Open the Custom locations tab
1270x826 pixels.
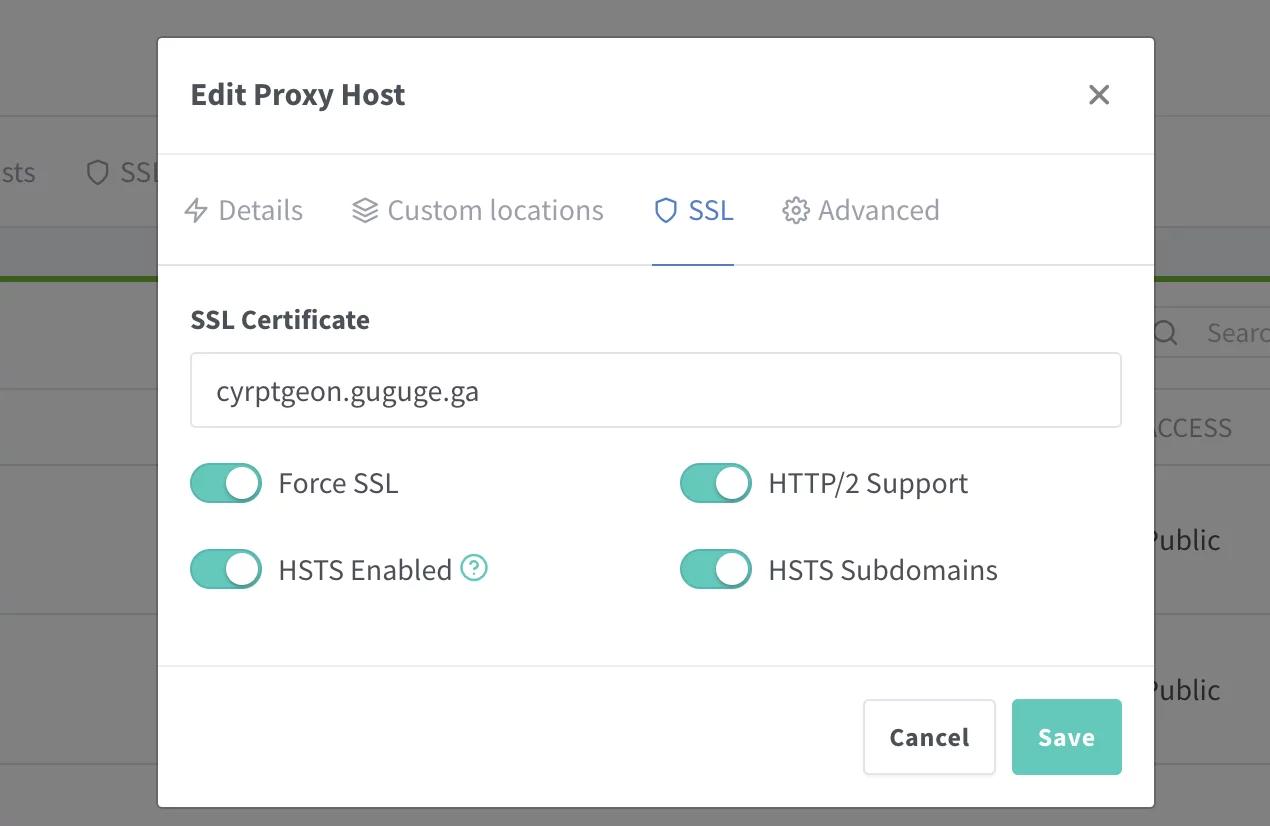click(495, 211)
